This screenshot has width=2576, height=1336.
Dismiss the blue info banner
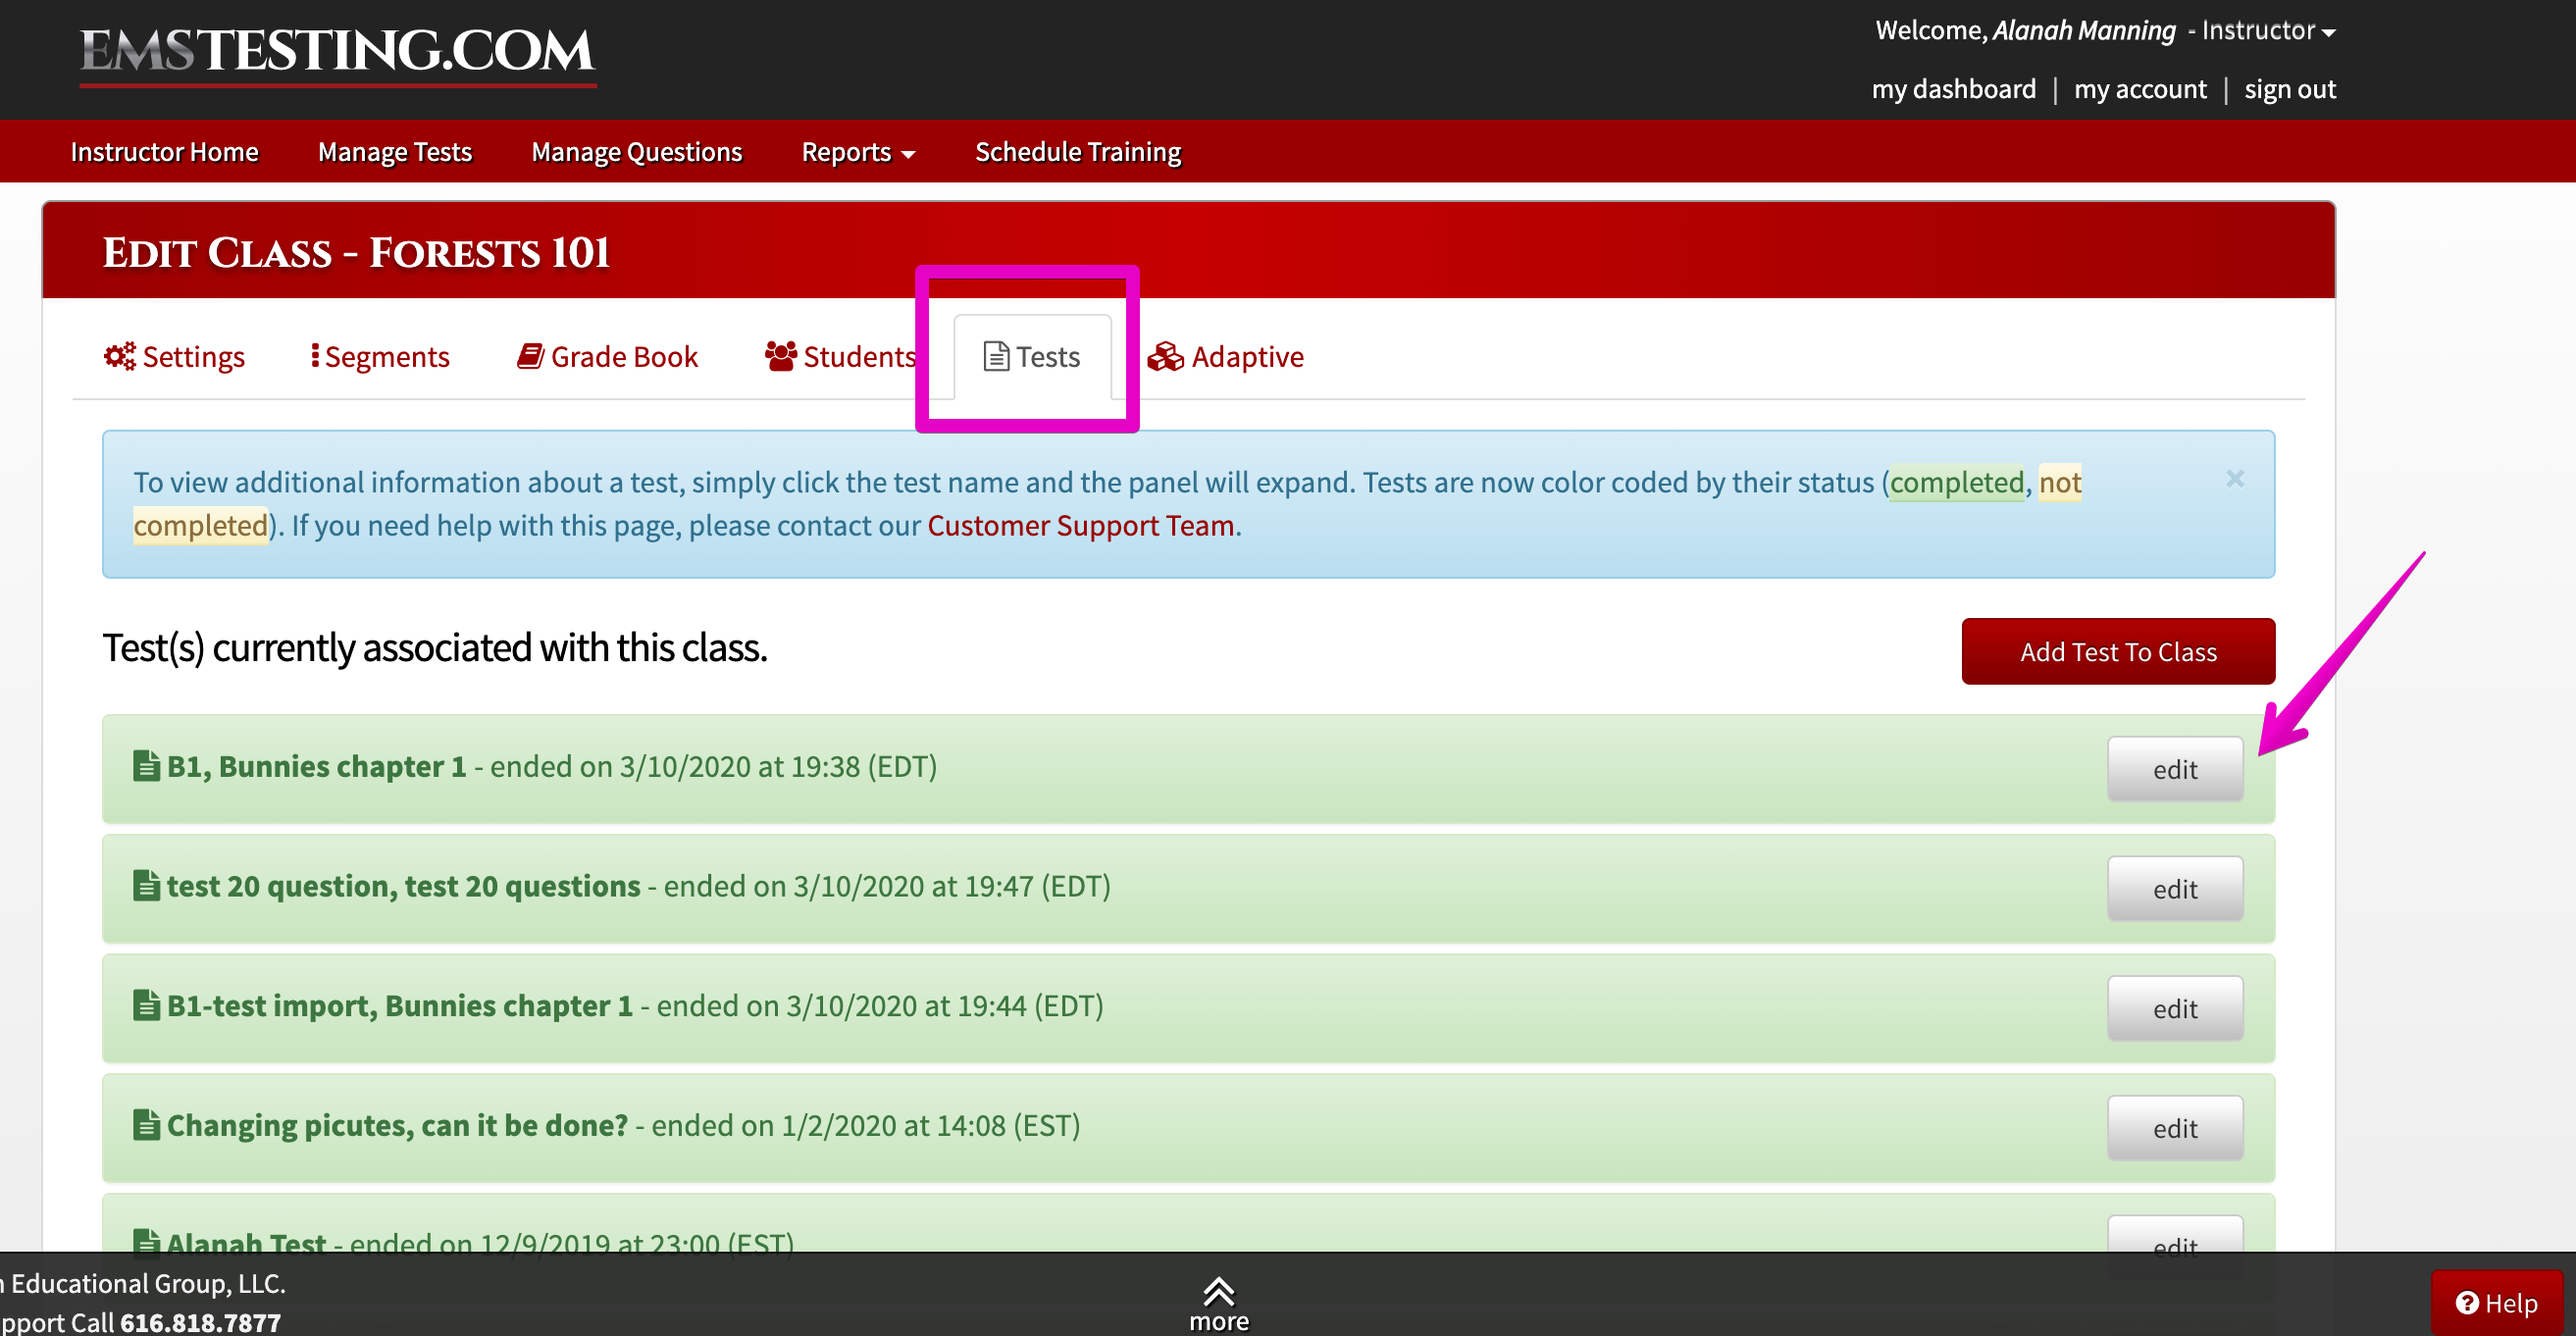point(2236,479)
